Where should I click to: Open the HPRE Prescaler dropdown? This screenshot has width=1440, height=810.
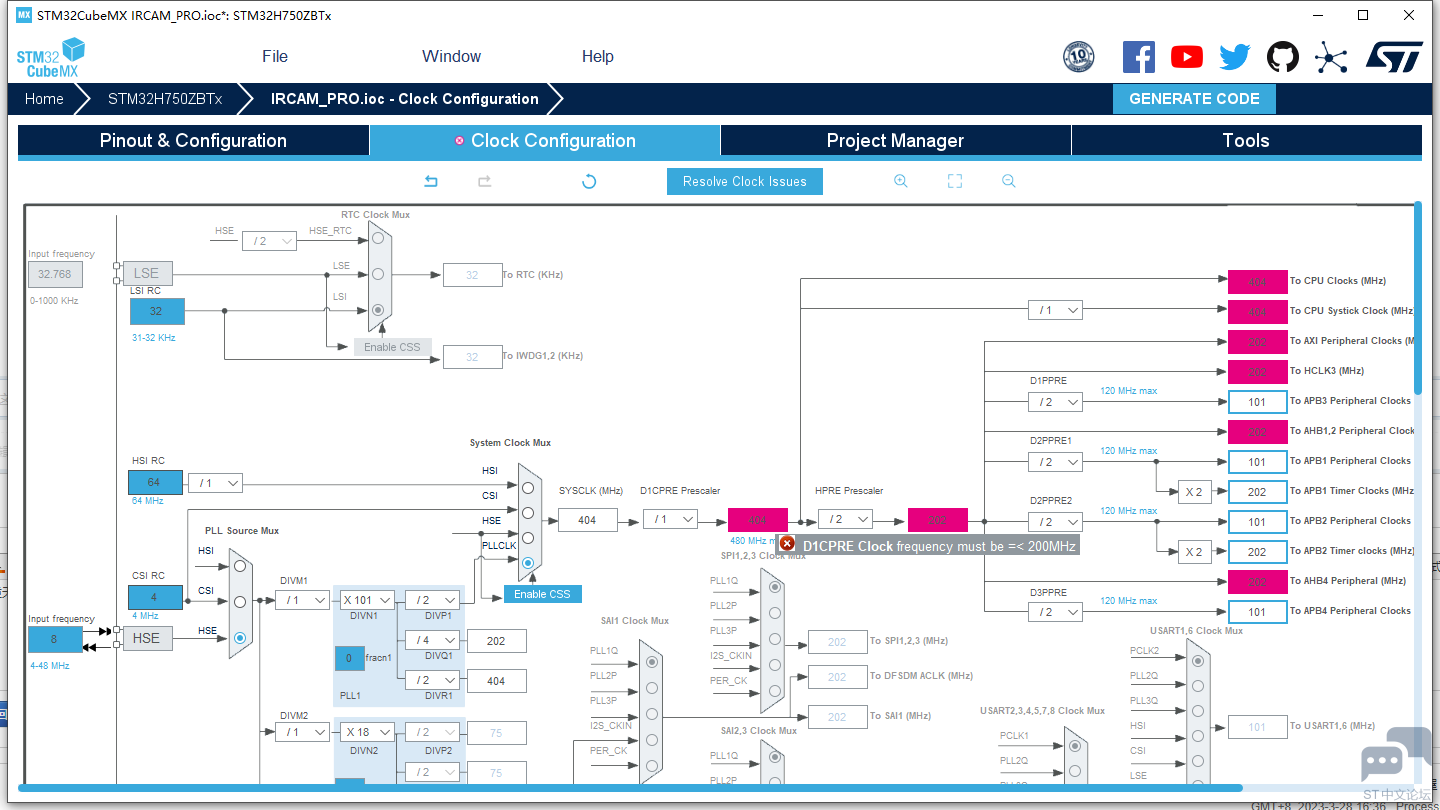[x=845, y=519]
